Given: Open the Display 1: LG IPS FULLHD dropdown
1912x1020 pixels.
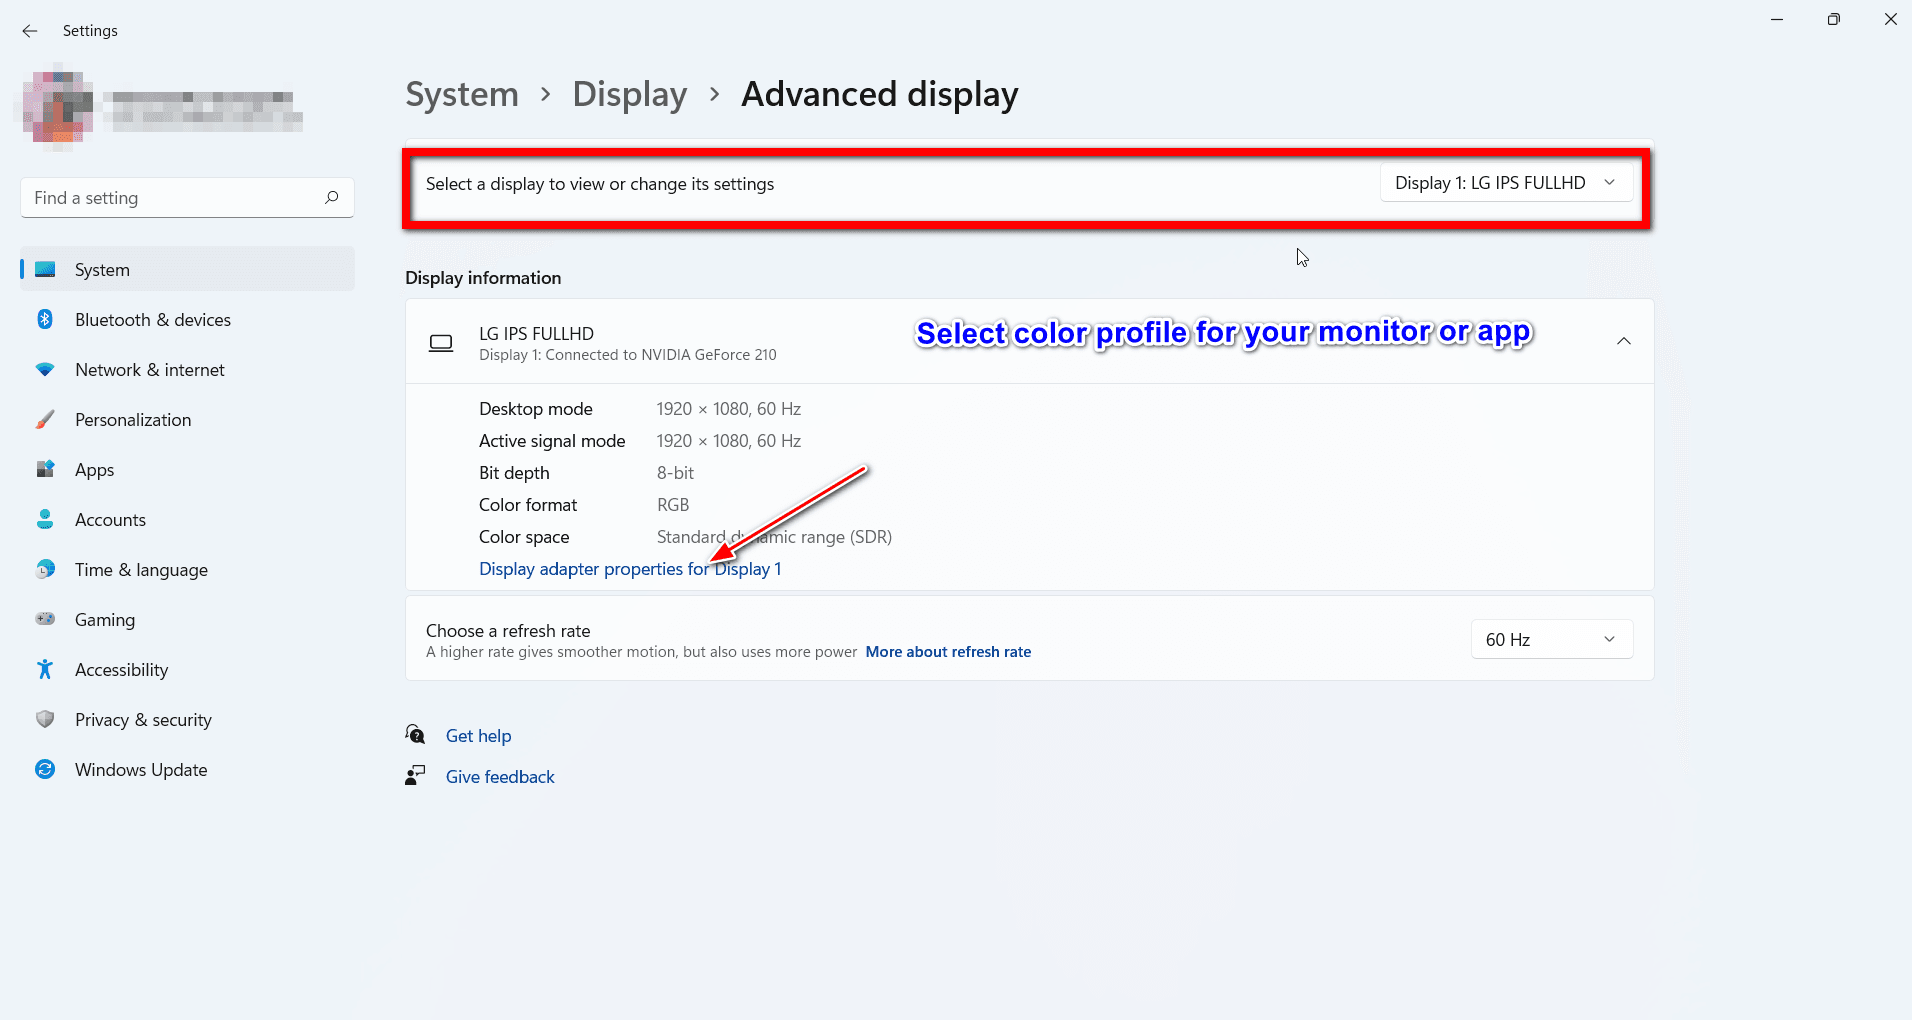Looking at the screenshot, I should [x=1506, y=183].
